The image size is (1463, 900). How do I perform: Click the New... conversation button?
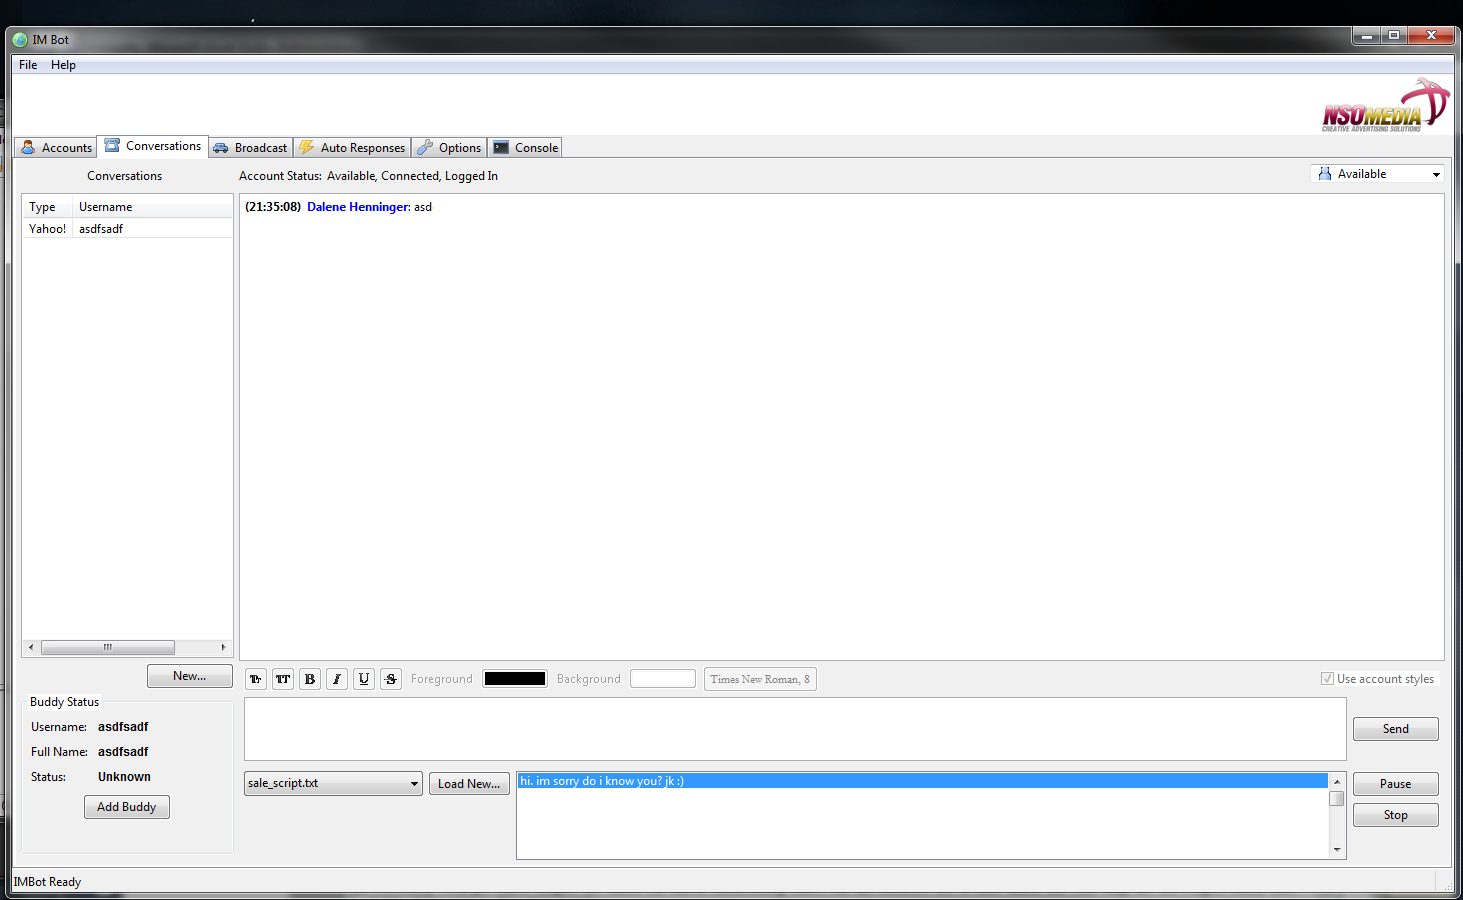tap(190, 676)
